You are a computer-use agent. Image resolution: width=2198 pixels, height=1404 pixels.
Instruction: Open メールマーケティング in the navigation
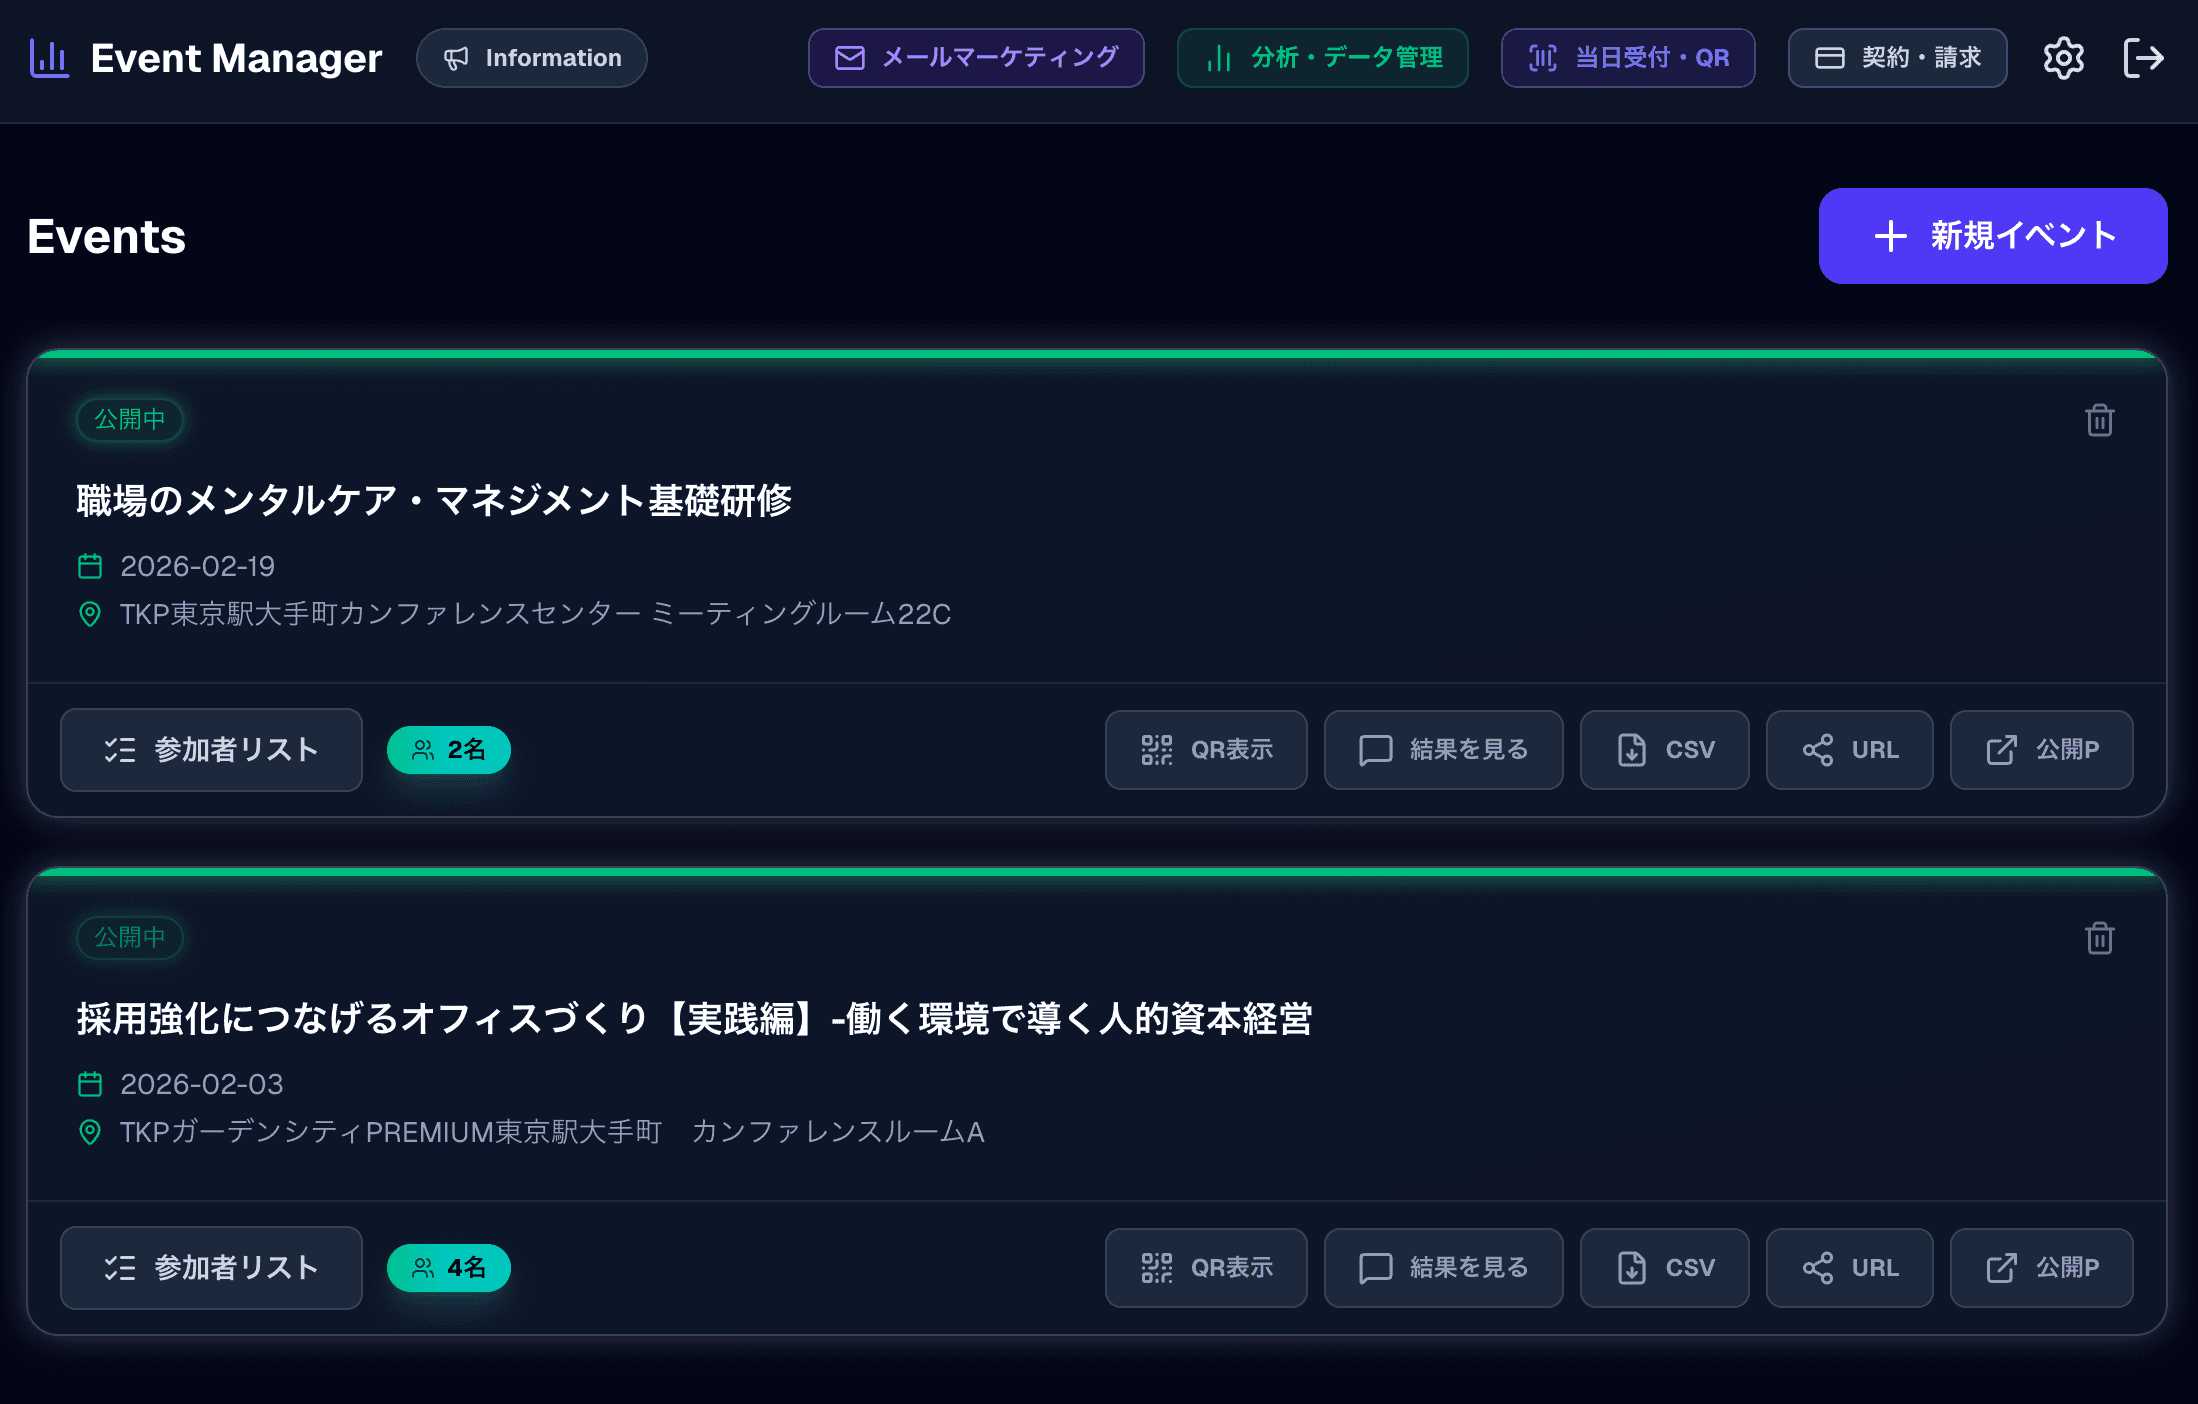[x=976, y=58]
